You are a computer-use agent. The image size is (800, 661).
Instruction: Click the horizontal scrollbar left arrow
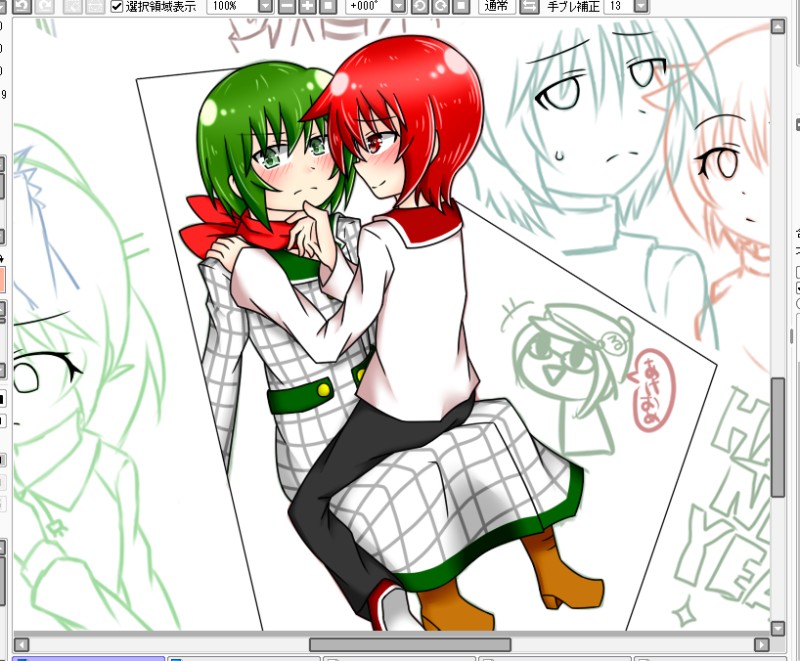click(21, 645)
